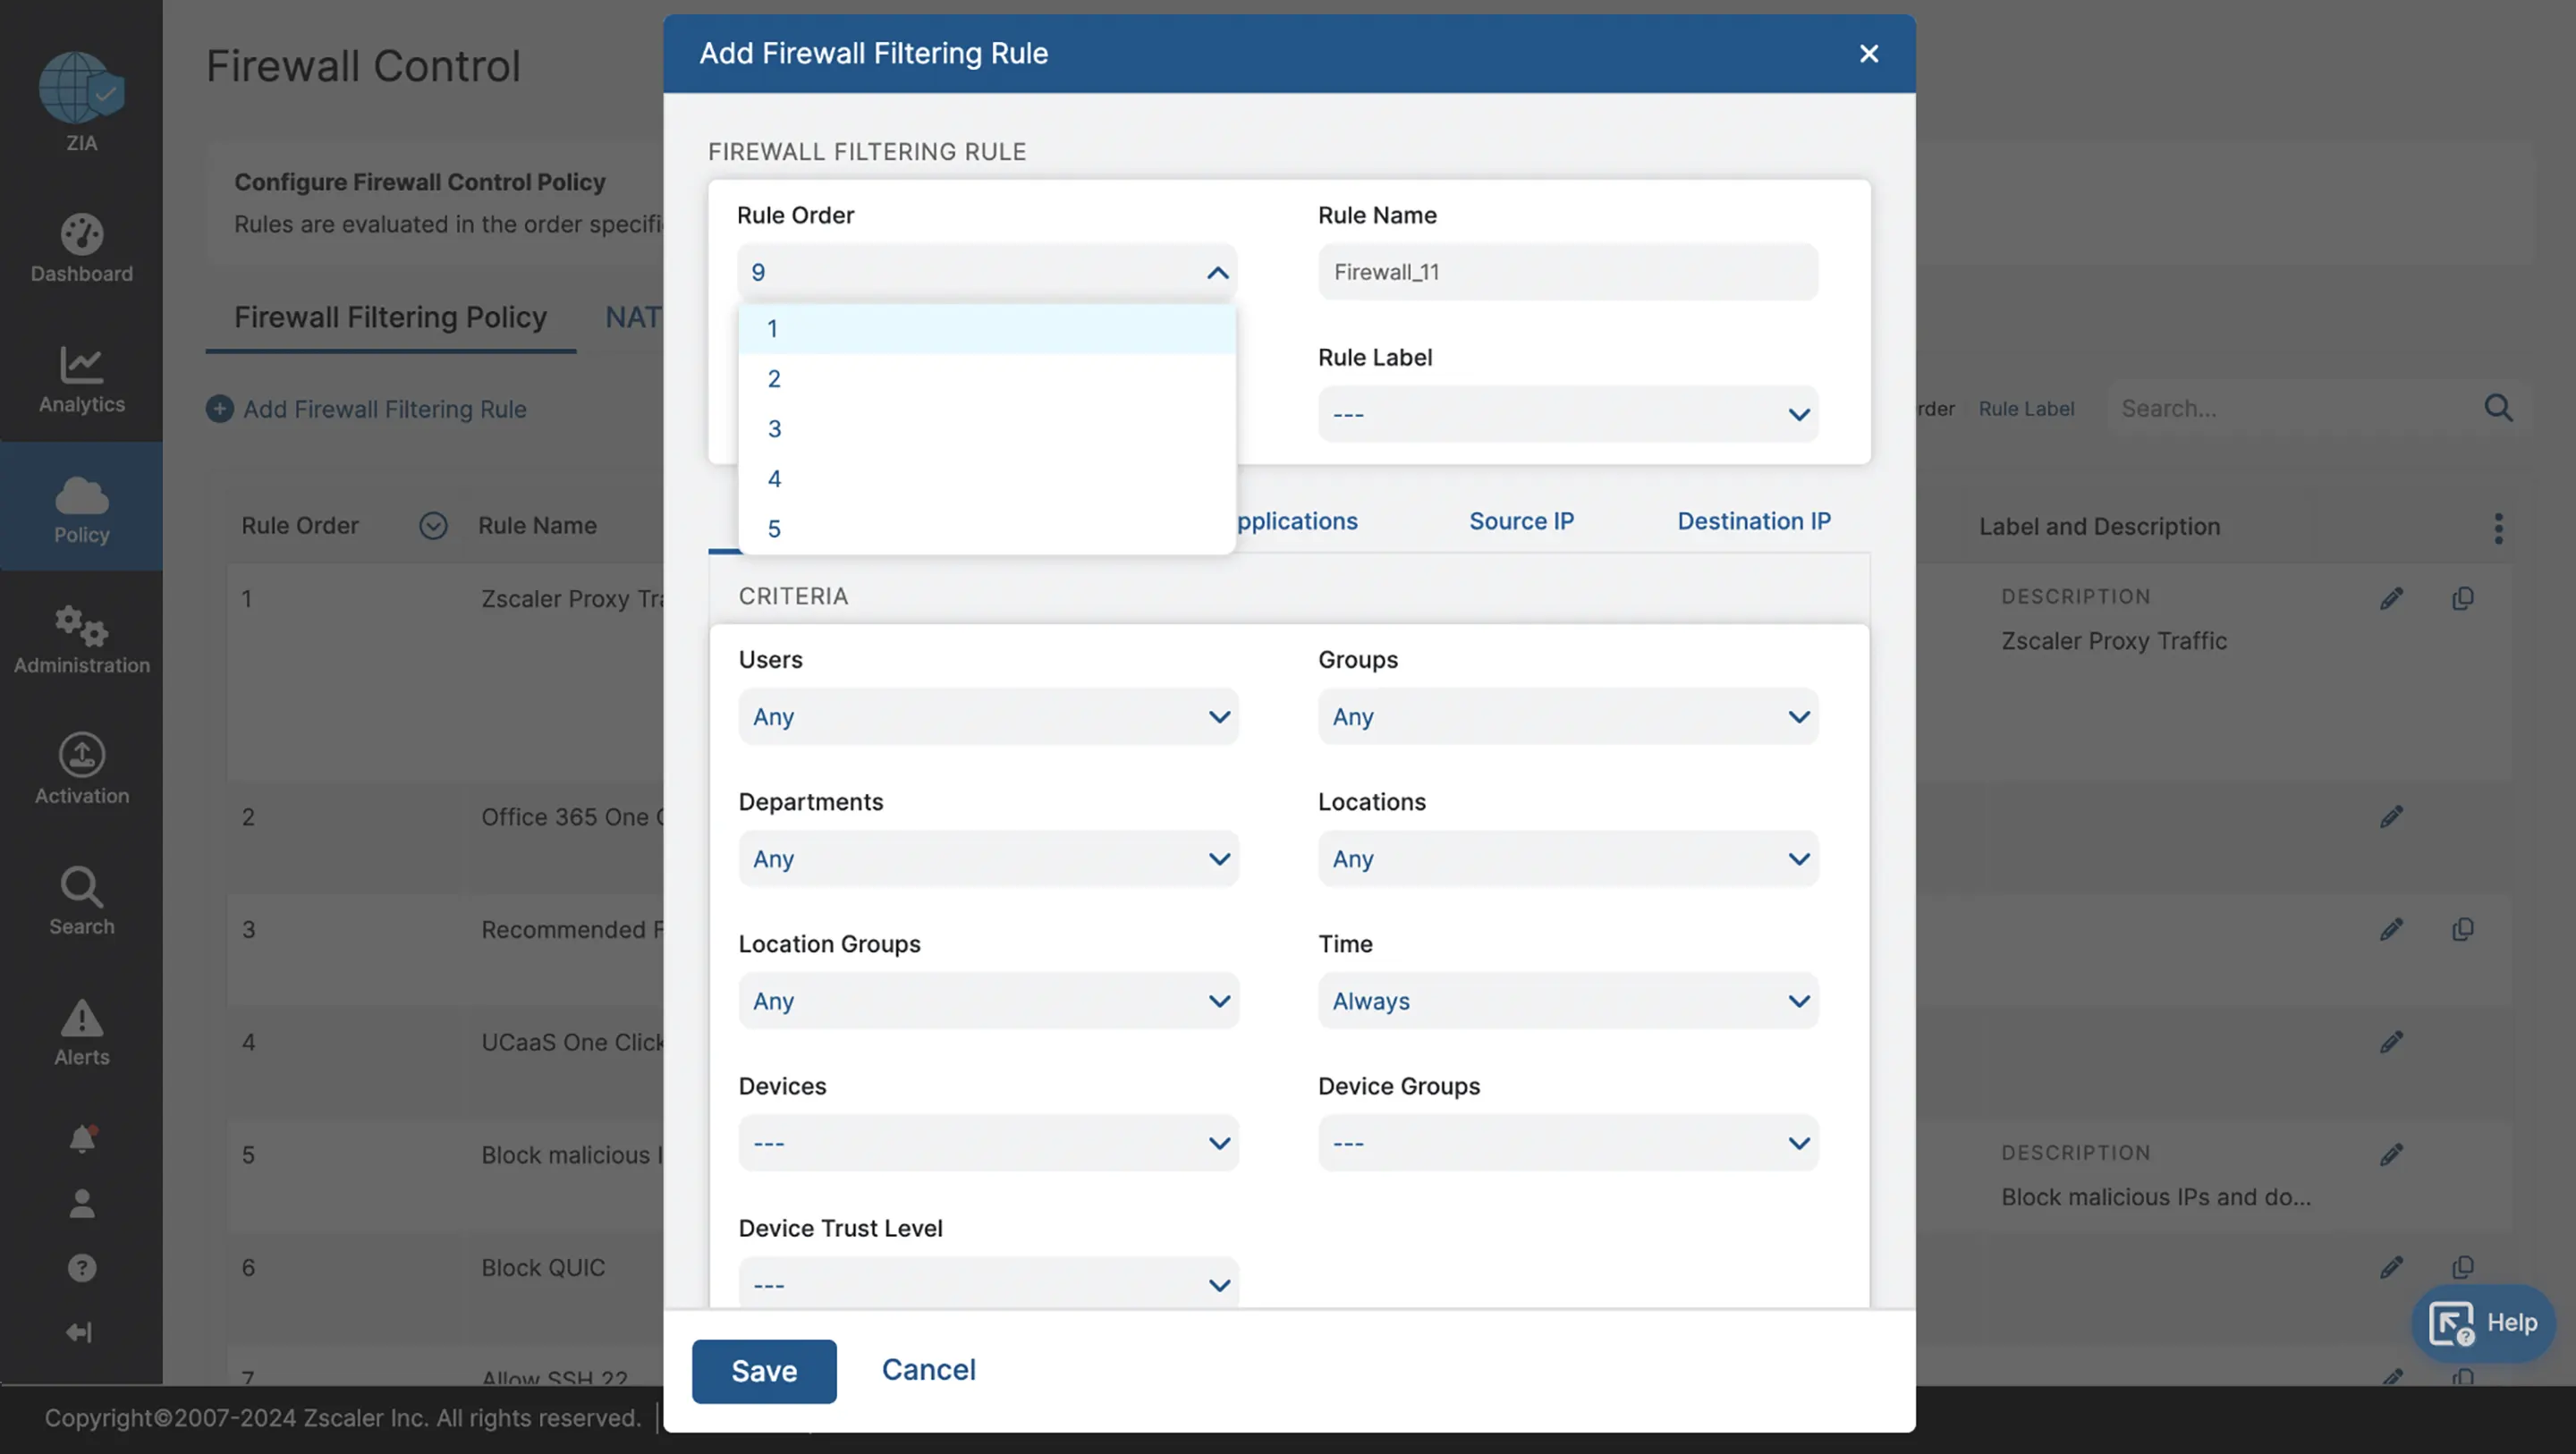Expand the Device Groups dropdown
The width and height of the screenshot is (2576, 1454).
1567,1142
